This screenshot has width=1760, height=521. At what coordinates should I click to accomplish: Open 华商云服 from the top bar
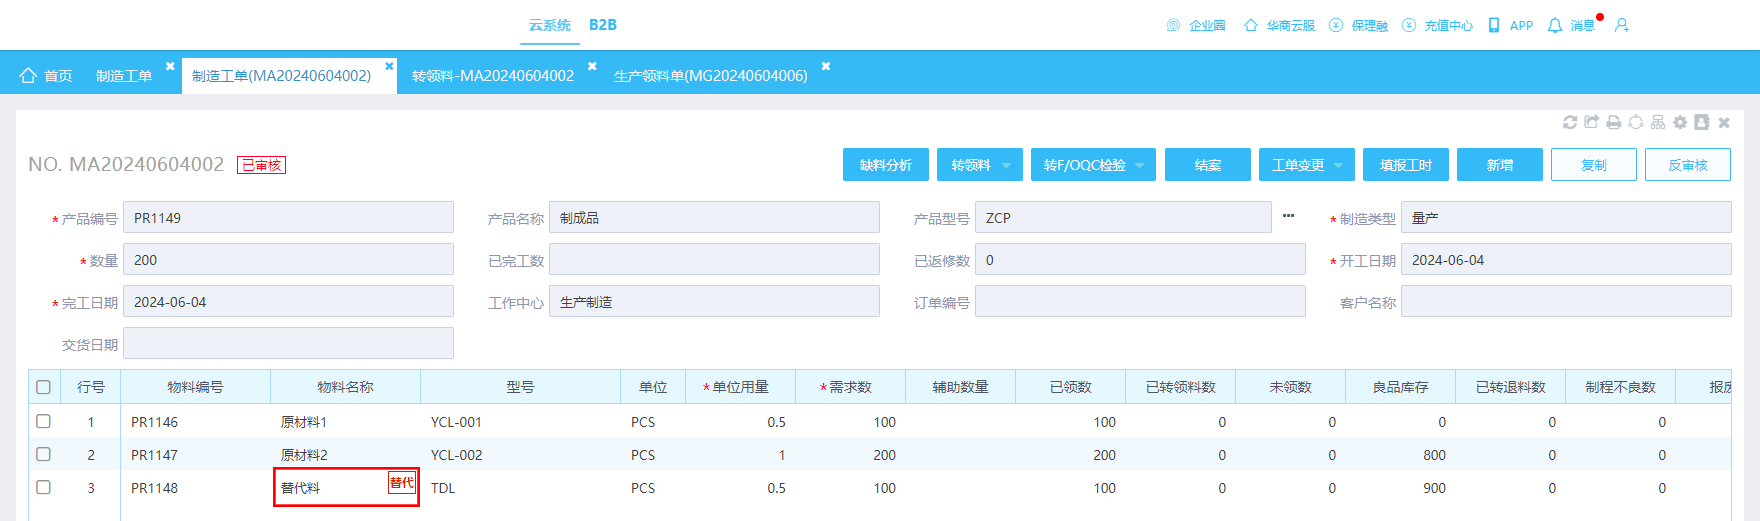coord(1279,25)
